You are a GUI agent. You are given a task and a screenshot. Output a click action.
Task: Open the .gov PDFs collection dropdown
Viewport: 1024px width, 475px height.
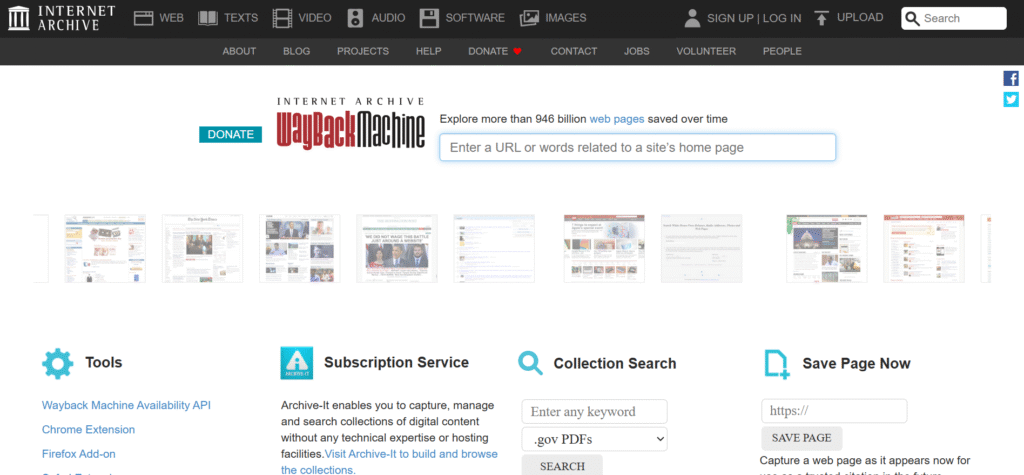(x=594, y=439)
